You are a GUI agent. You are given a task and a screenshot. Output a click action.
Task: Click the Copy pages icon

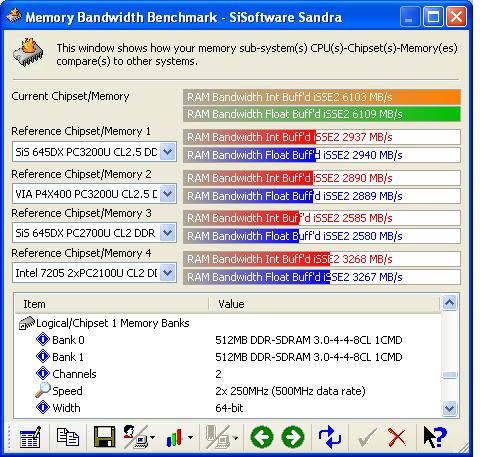click(x=68, y=437)
